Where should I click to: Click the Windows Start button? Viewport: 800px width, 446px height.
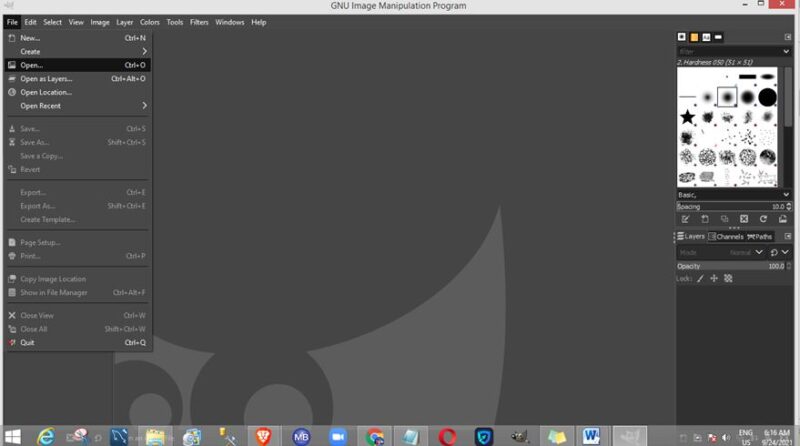click(12, 436)
